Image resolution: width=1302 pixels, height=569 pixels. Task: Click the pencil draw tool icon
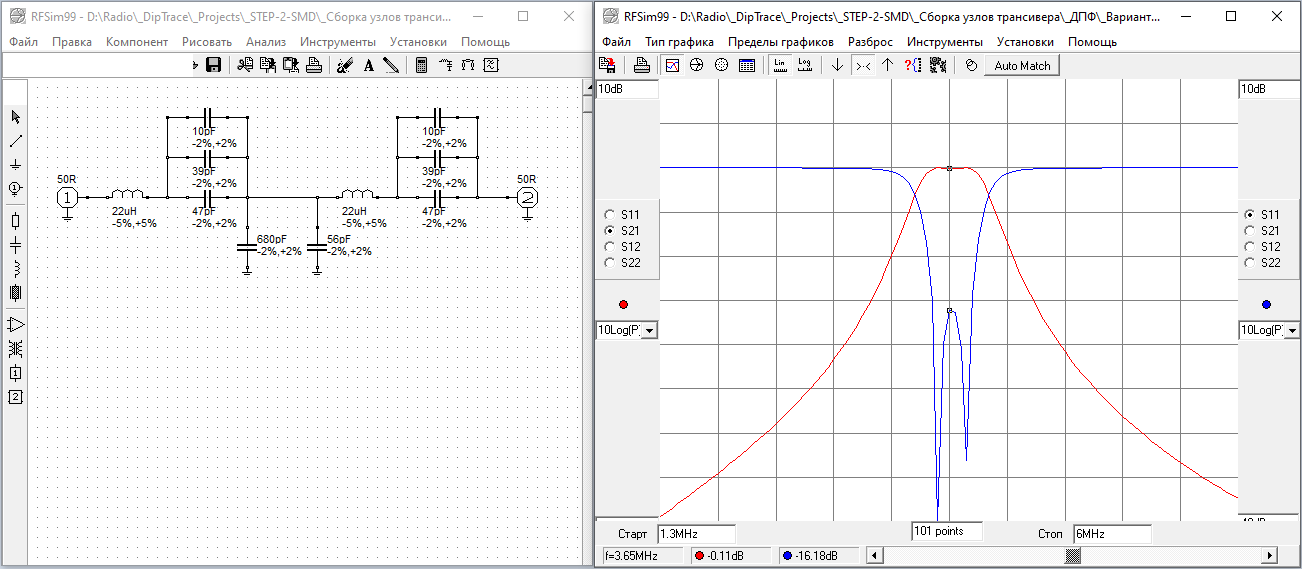pyautogui.click(x=391, y=65)
